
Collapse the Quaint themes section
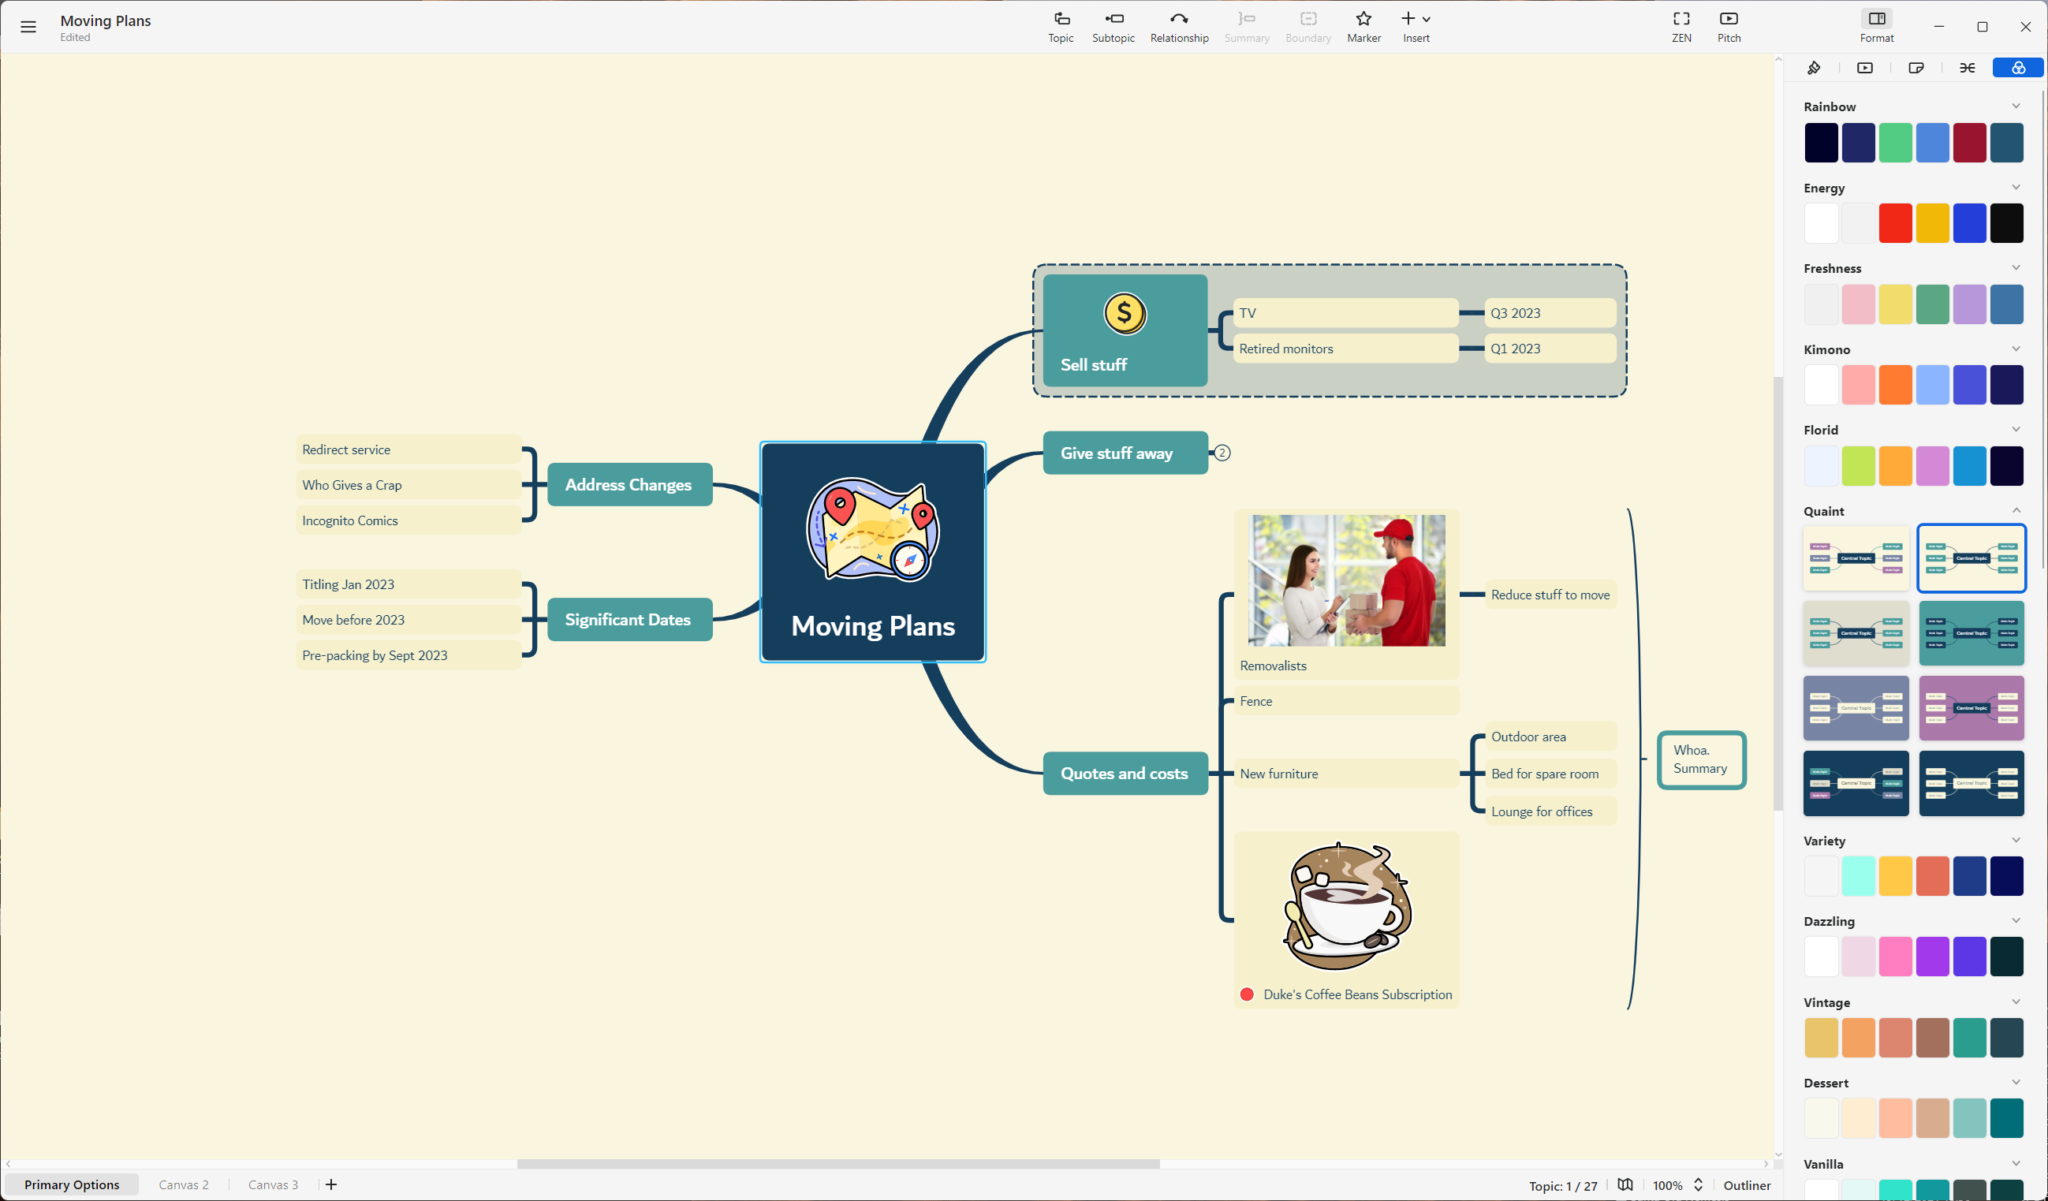pyautogui.click(x=2014, y=510)
